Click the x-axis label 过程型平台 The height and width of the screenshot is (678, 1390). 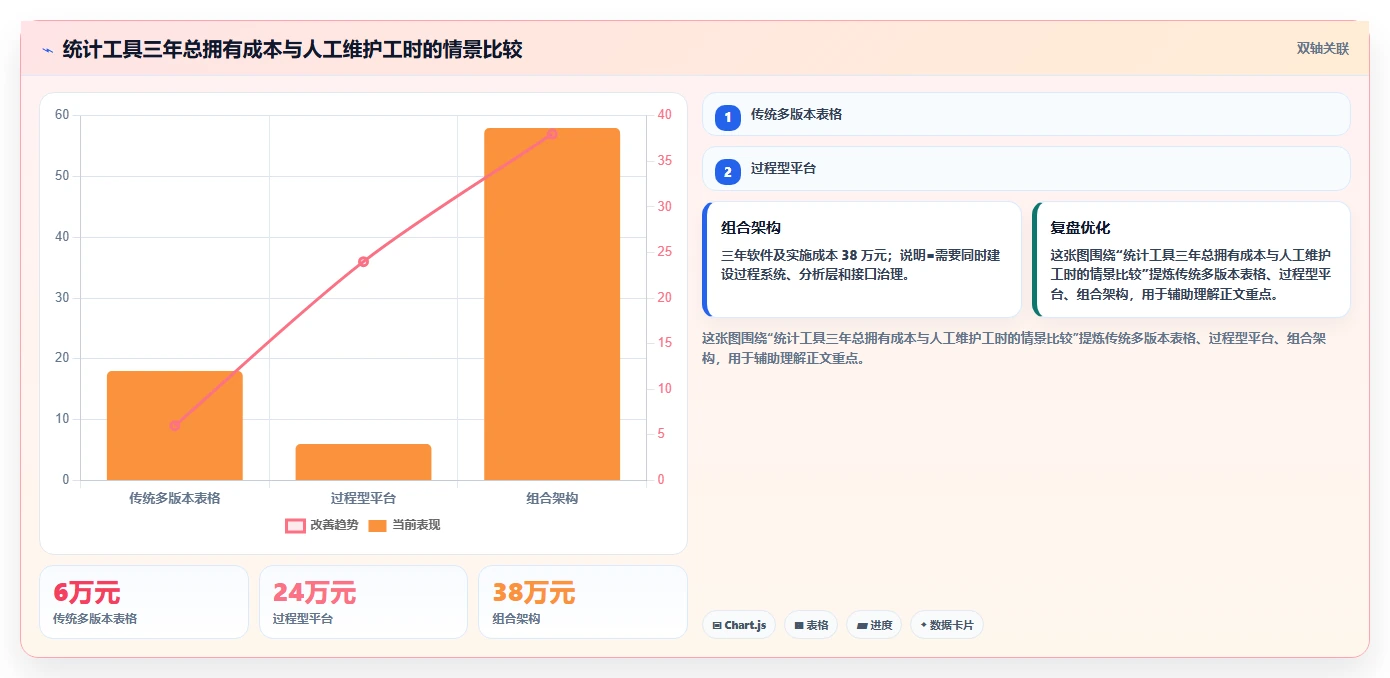coord(363,498)
